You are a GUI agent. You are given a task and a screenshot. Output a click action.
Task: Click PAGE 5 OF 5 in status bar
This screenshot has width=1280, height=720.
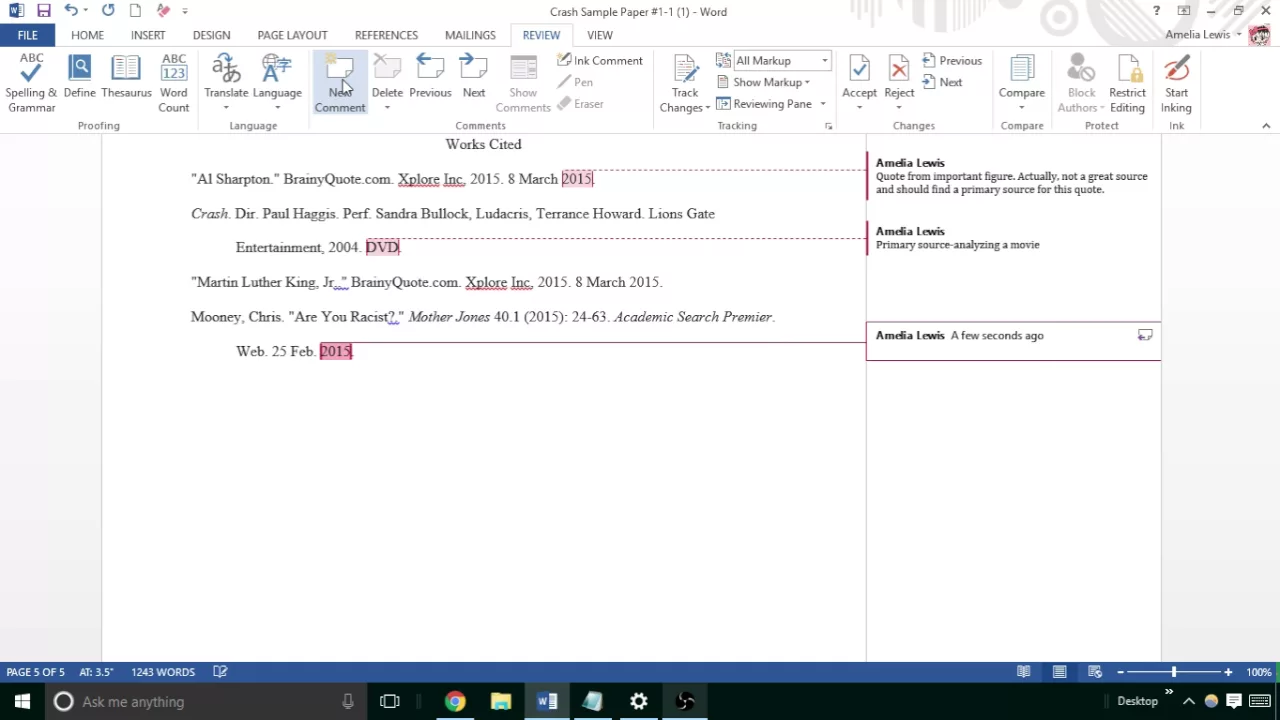[35, 672]
